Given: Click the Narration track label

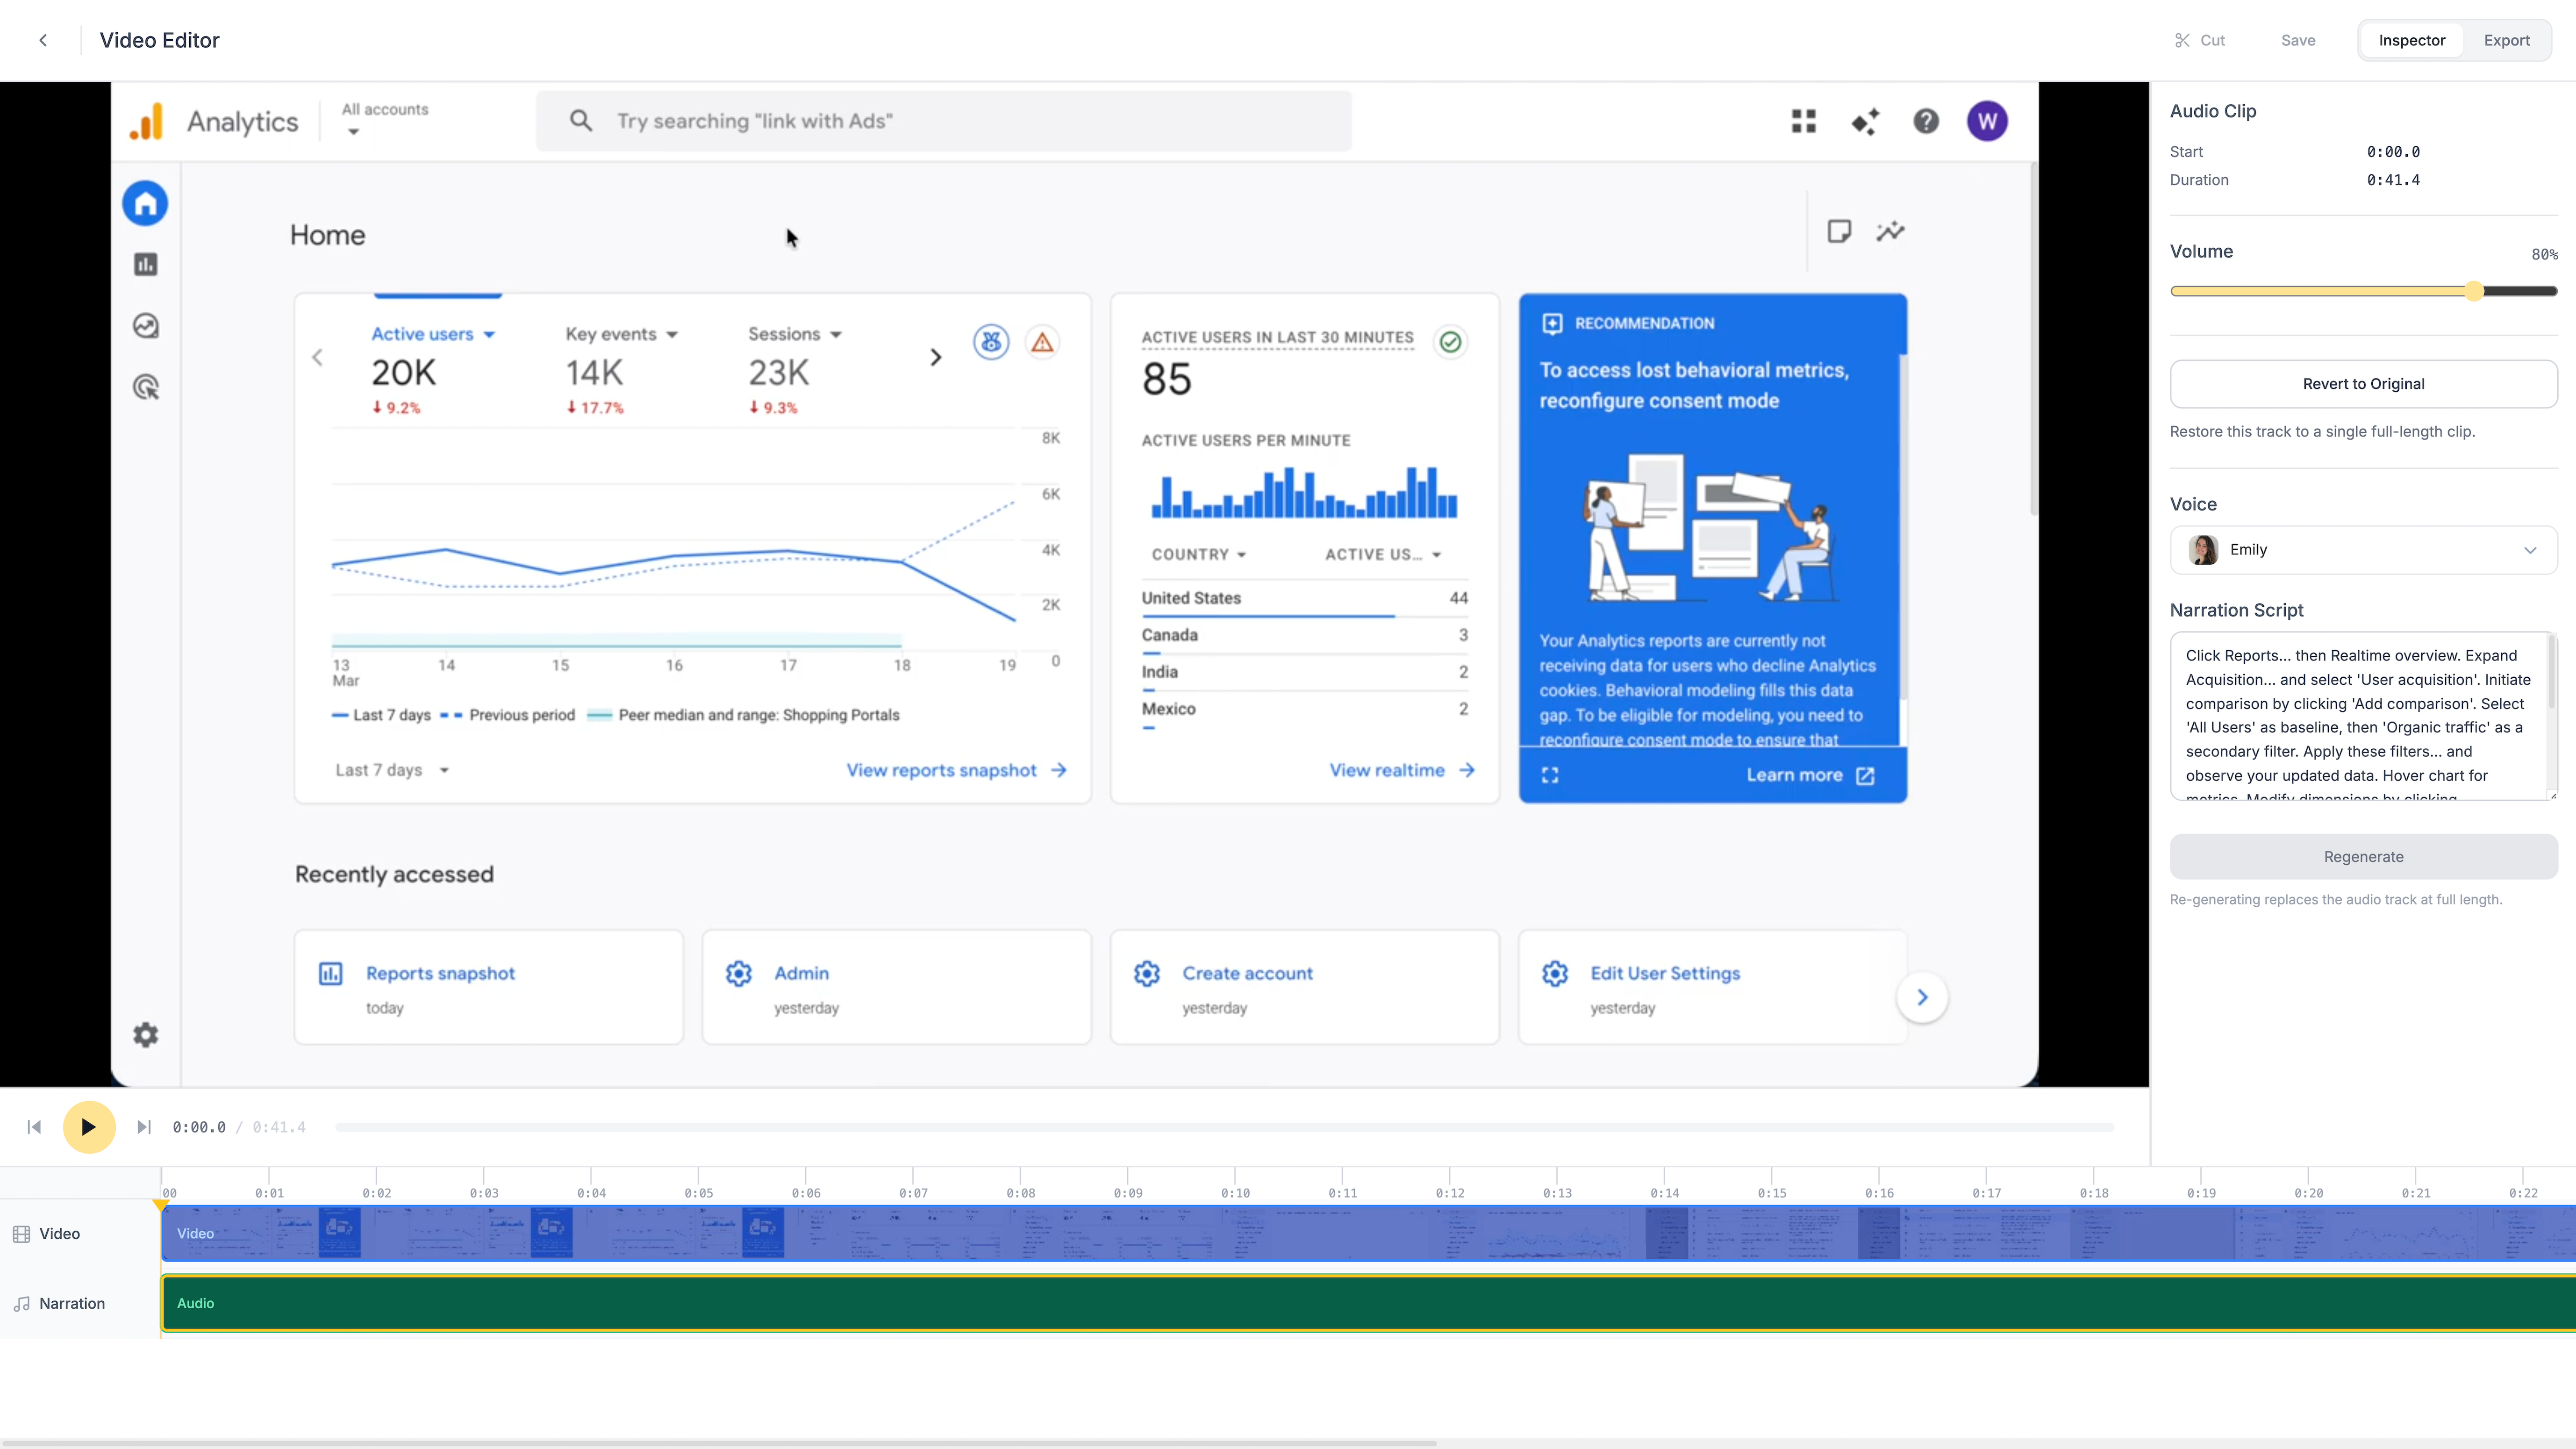Looking at the screenshot, I should tap(60, 1304).
